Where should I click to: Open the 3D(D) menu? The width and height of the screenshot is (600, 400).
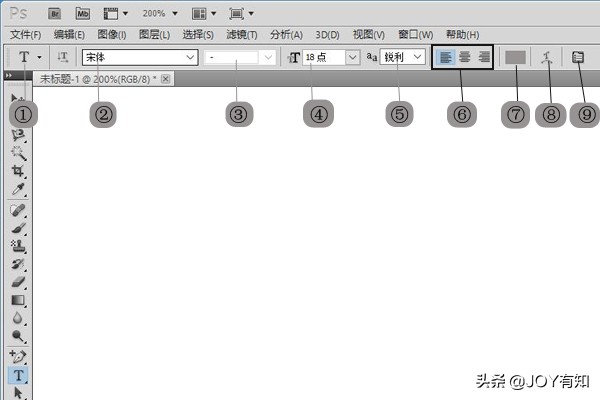pyautogui.click(x=327, y=35)
